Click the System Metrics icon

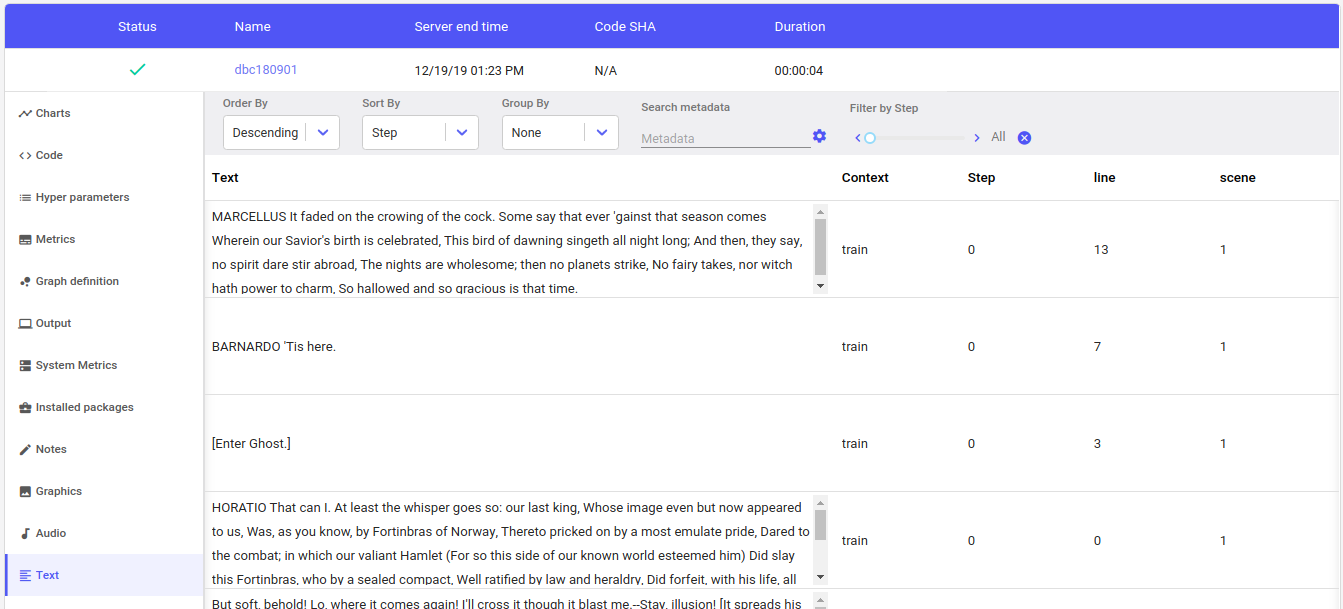coord(25,365)
